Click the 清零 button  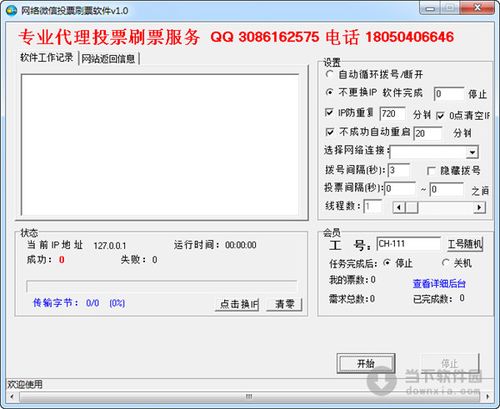284,304
